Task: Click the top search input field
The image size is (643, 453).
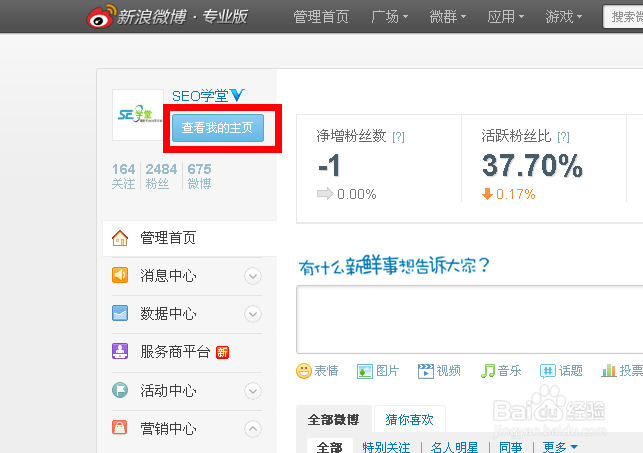Action: click(623, 17)
